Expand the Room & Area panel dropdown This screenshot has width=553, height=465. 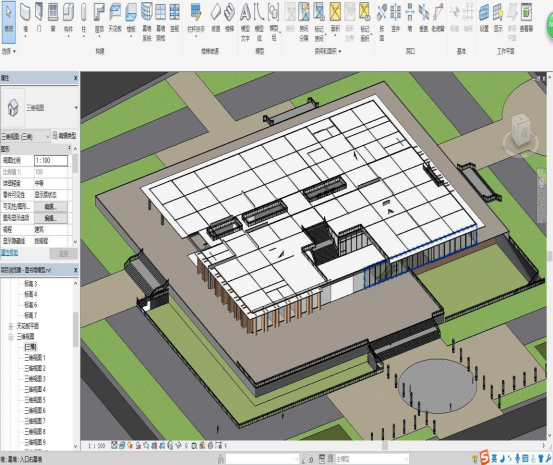pos(328,52)
